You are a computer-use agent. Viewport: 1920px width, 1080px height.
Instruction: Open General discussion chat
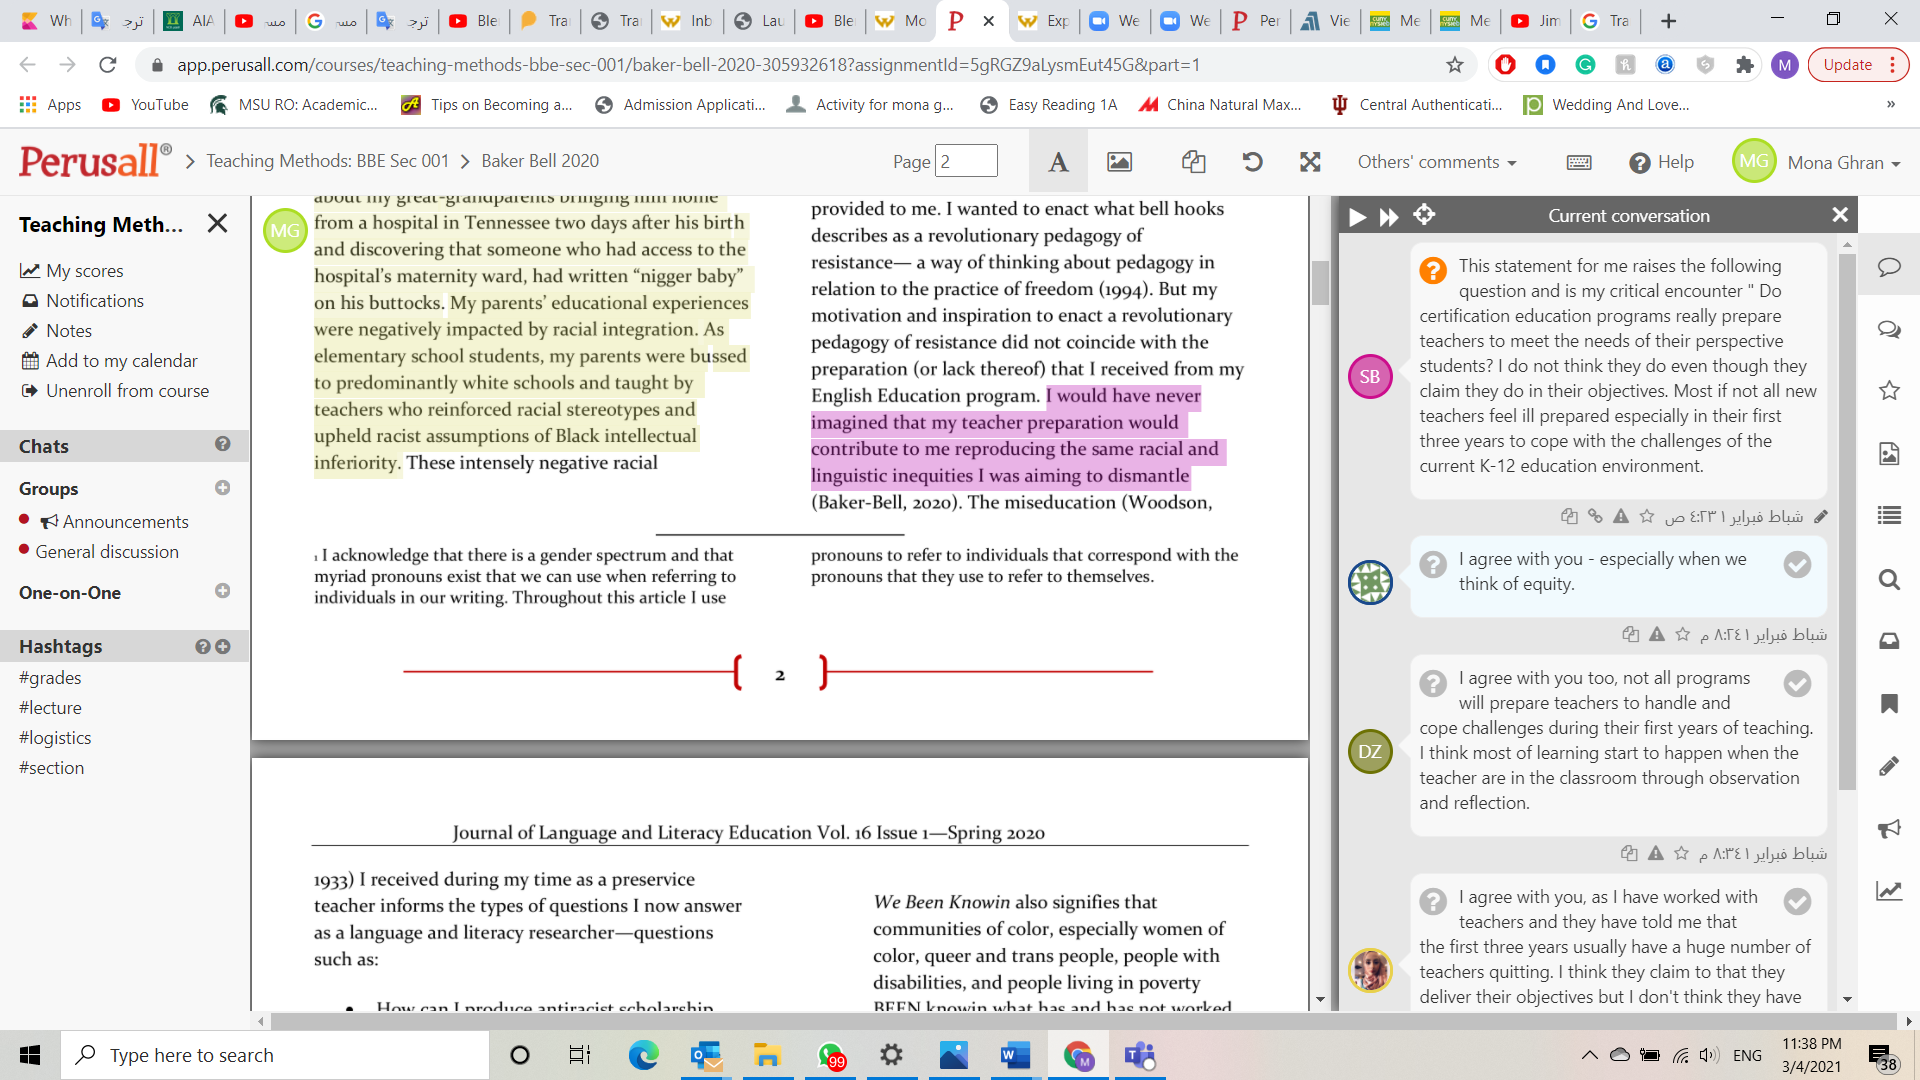tap(107, 552)
